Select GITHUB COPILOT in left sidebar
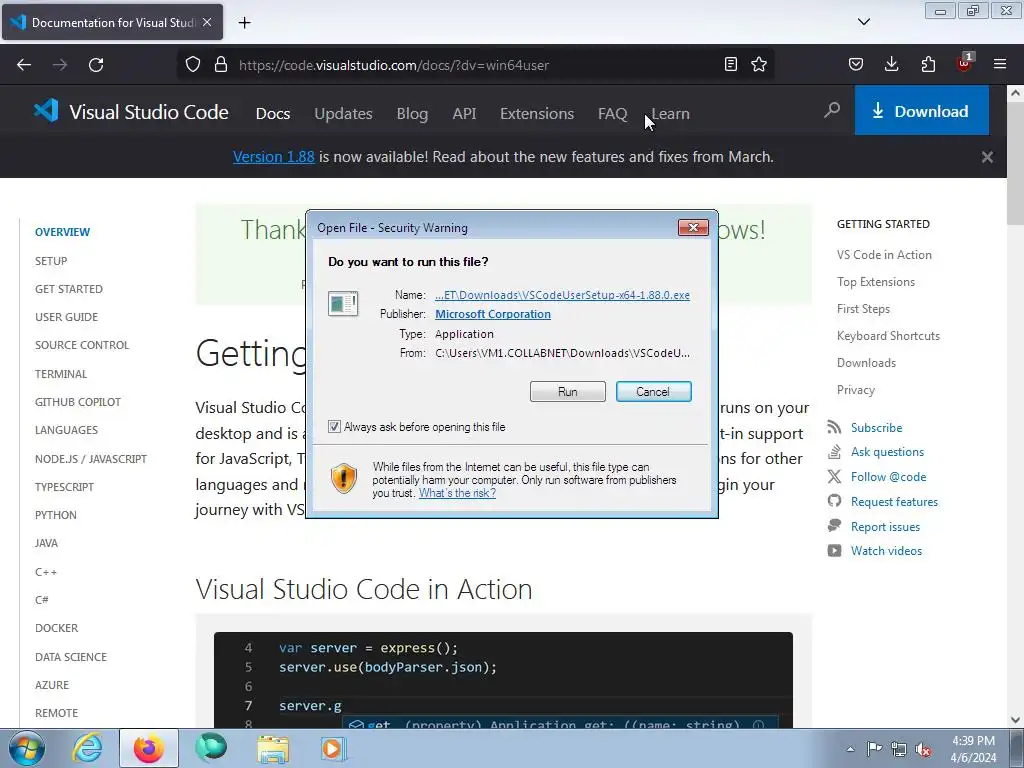This screenshot has height=768, width=1024. click(78, 402)
